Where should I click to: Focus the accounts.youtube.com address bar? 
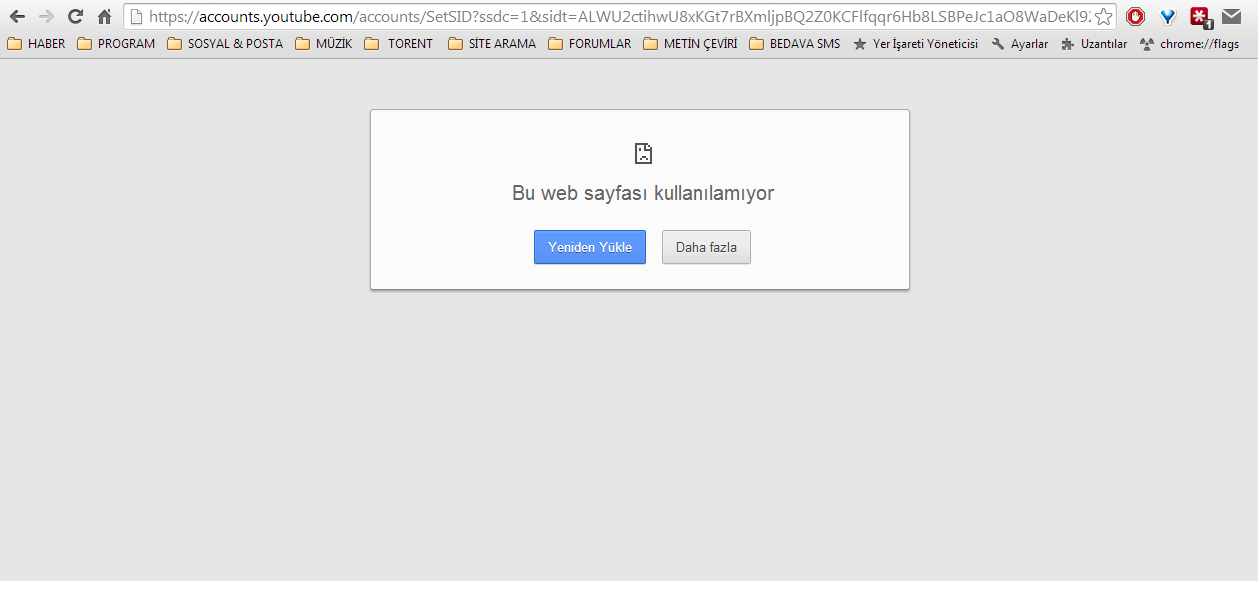point(620,16)
